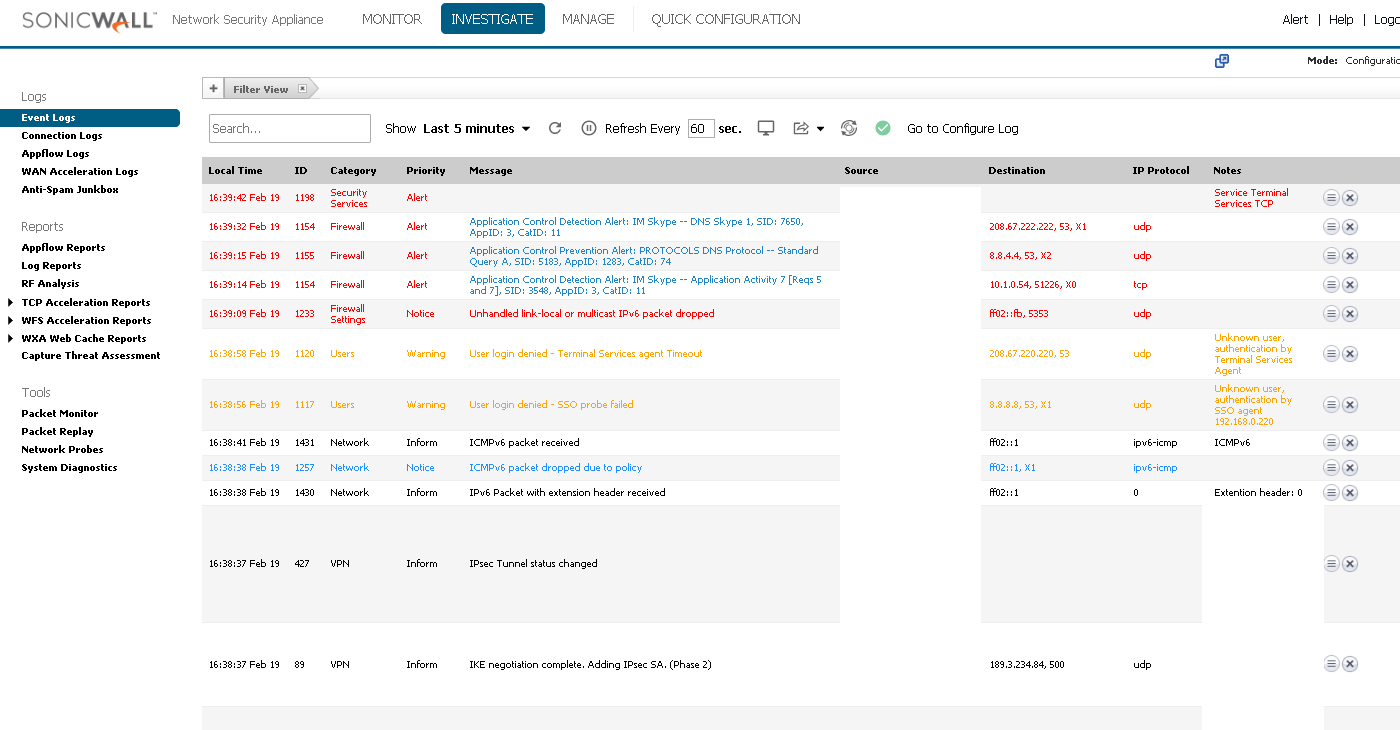1400x730 pixels.
Task: Click the row menu icon on the Skype alert entry
Action: click(1331, 226)
